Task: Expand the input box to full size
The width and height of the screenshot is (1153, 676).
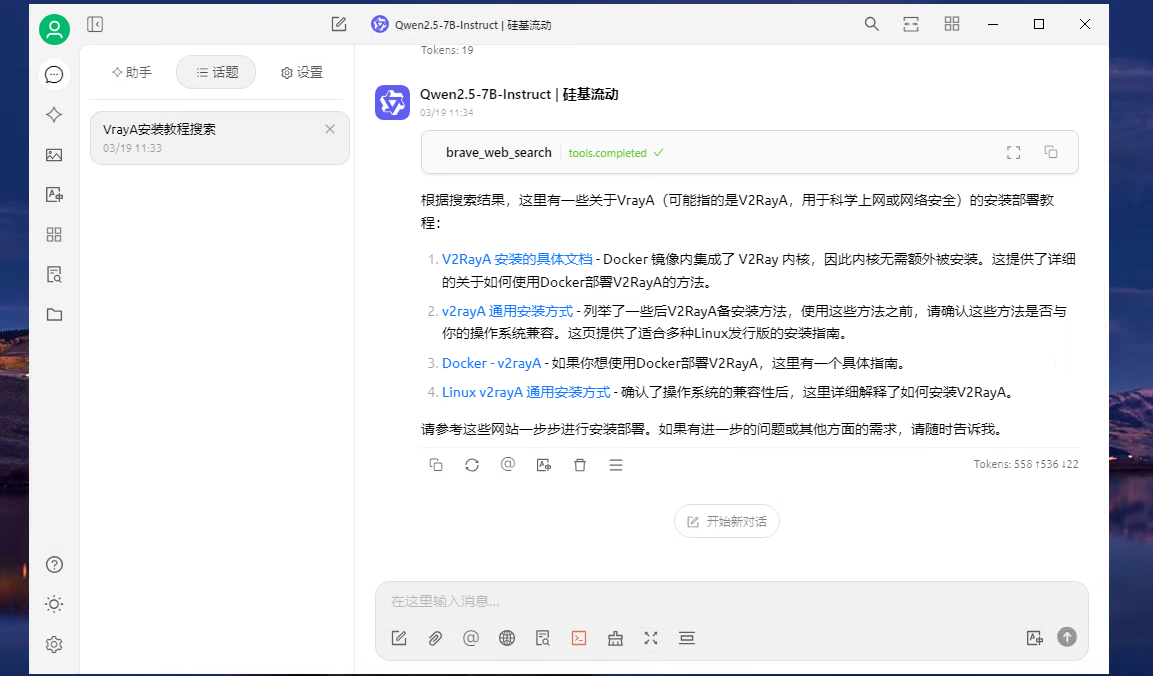Action: (652, 638)
